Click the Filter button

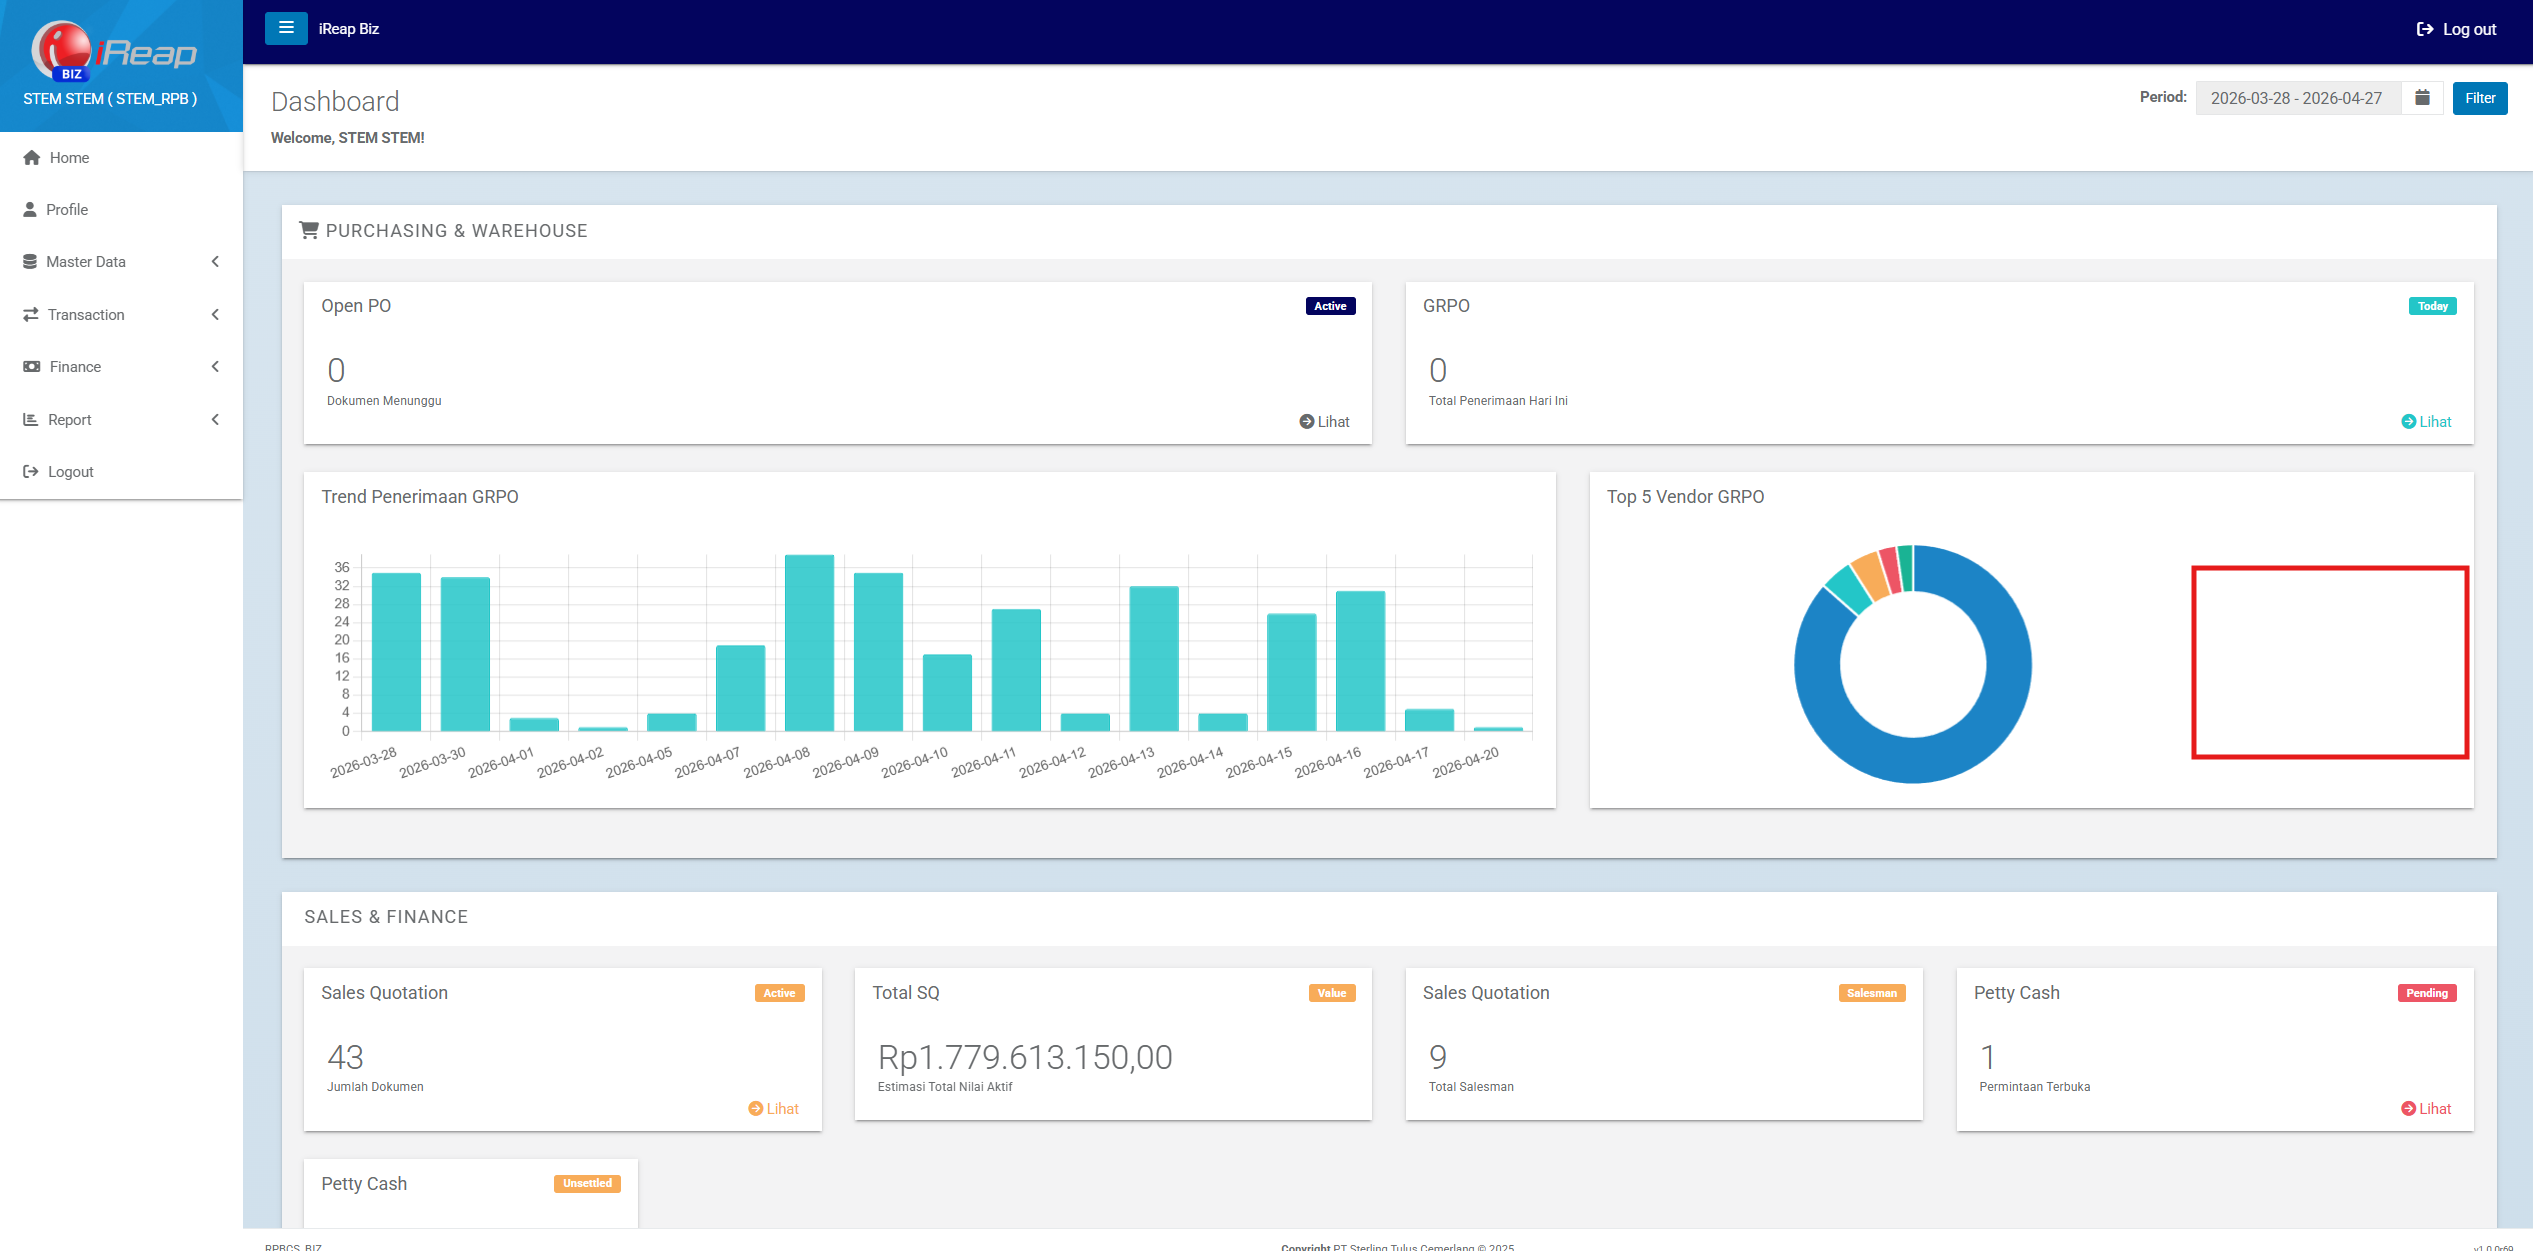tap(2479, 97)
